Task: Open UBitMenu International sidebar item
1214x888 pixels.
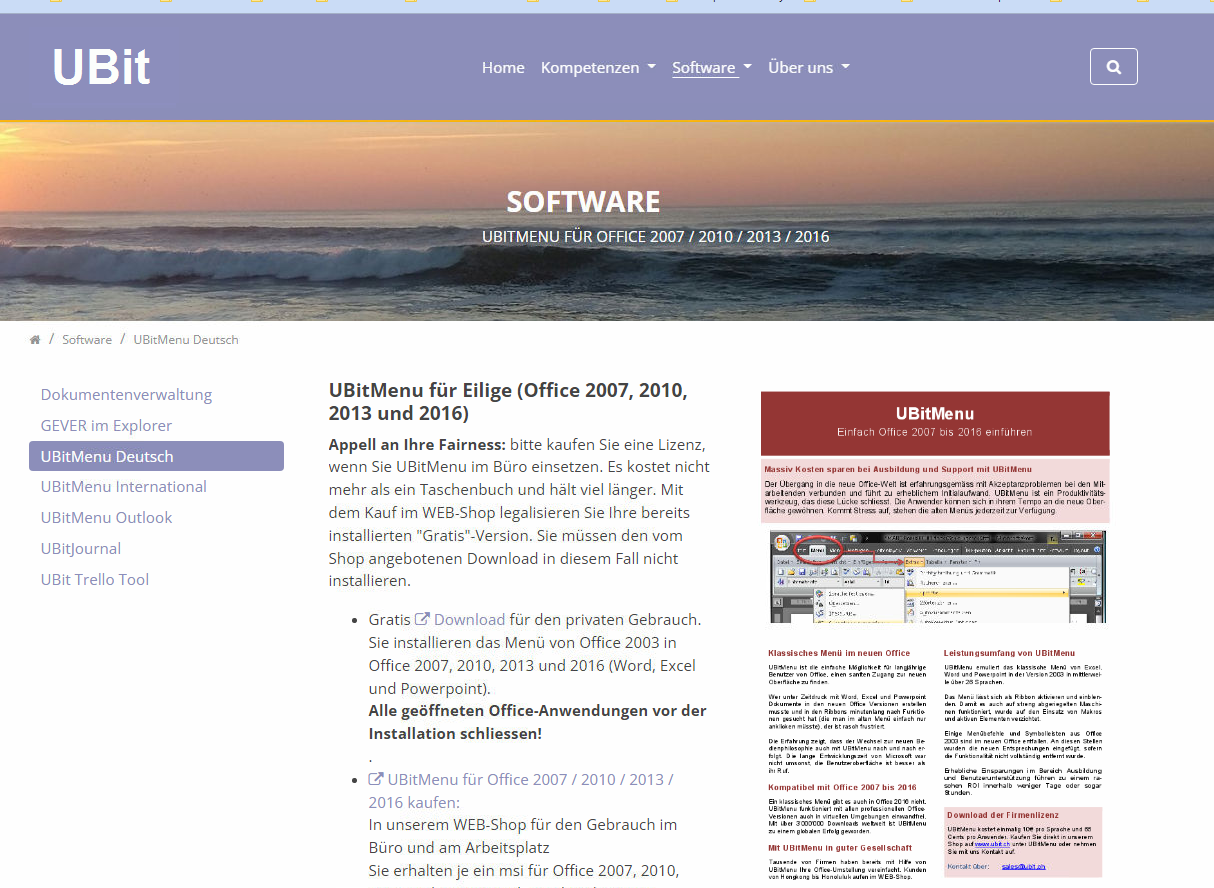Action: tap(124, 486)
